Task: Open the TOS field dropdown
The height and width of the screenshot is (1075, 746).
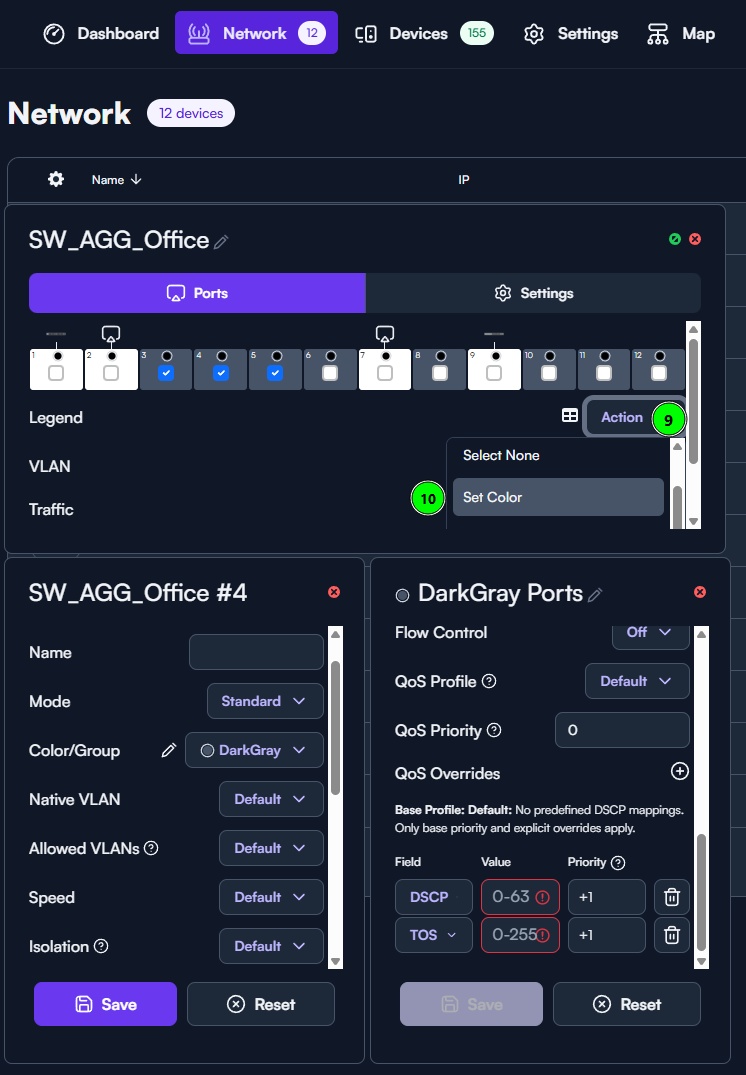Action: 434,935
